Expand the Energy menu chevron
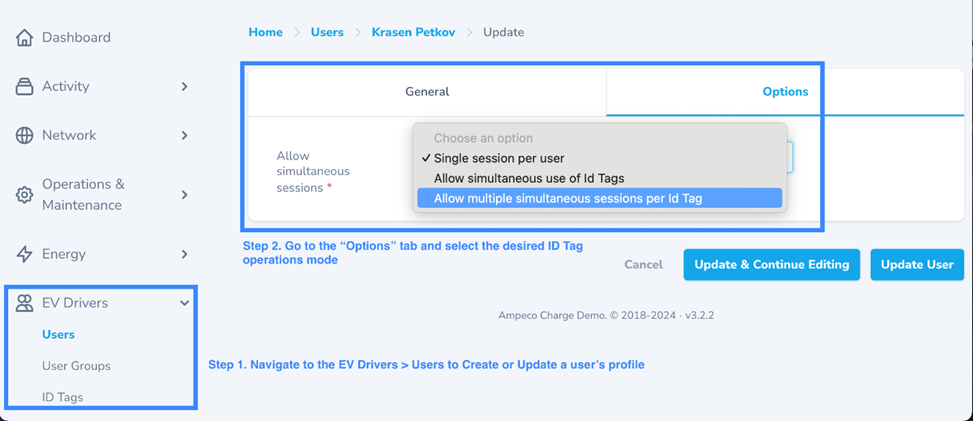 (184, 254)
